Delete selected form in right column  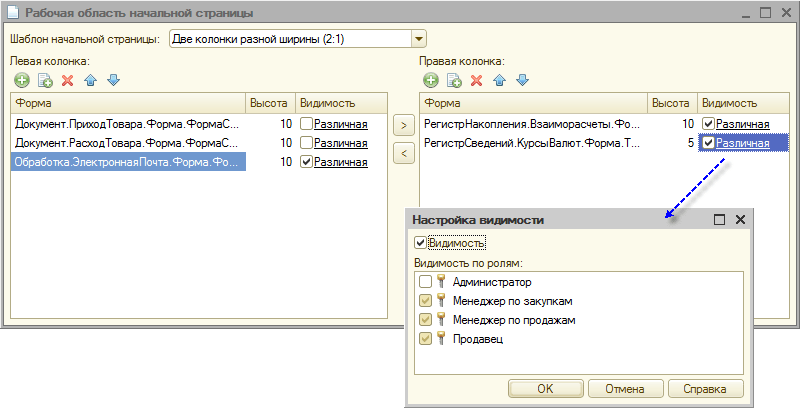click(477, 80)
